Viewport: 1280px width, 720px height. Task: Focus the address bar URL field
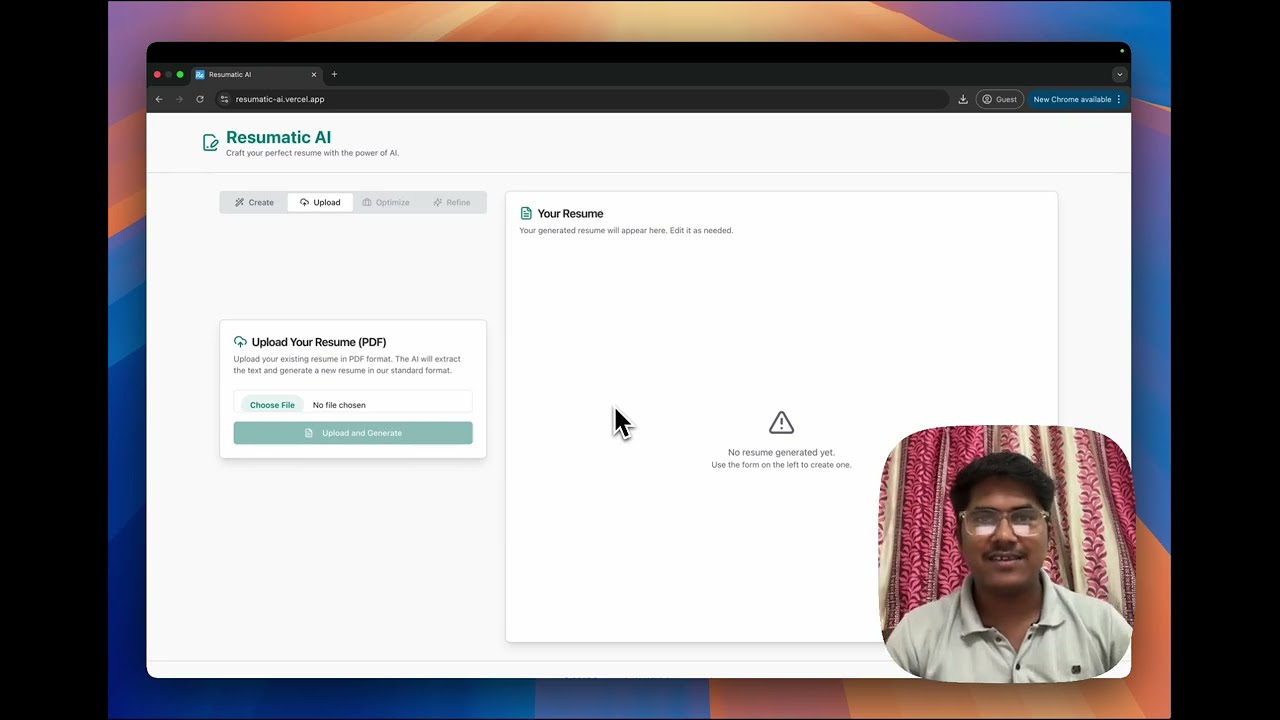[x=580, y=99]
